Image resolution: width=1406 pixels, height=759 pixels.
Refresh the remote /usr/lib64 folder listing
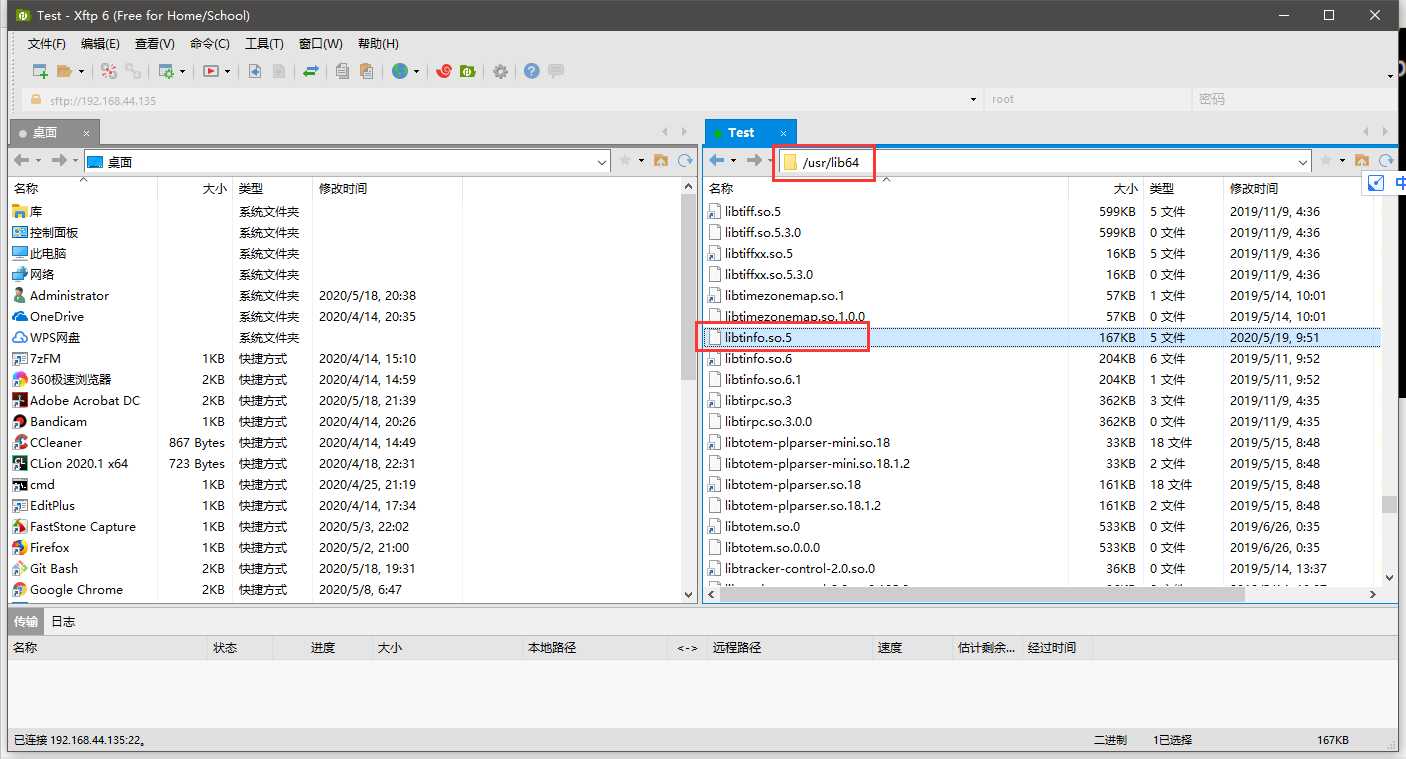(1385, 161)
